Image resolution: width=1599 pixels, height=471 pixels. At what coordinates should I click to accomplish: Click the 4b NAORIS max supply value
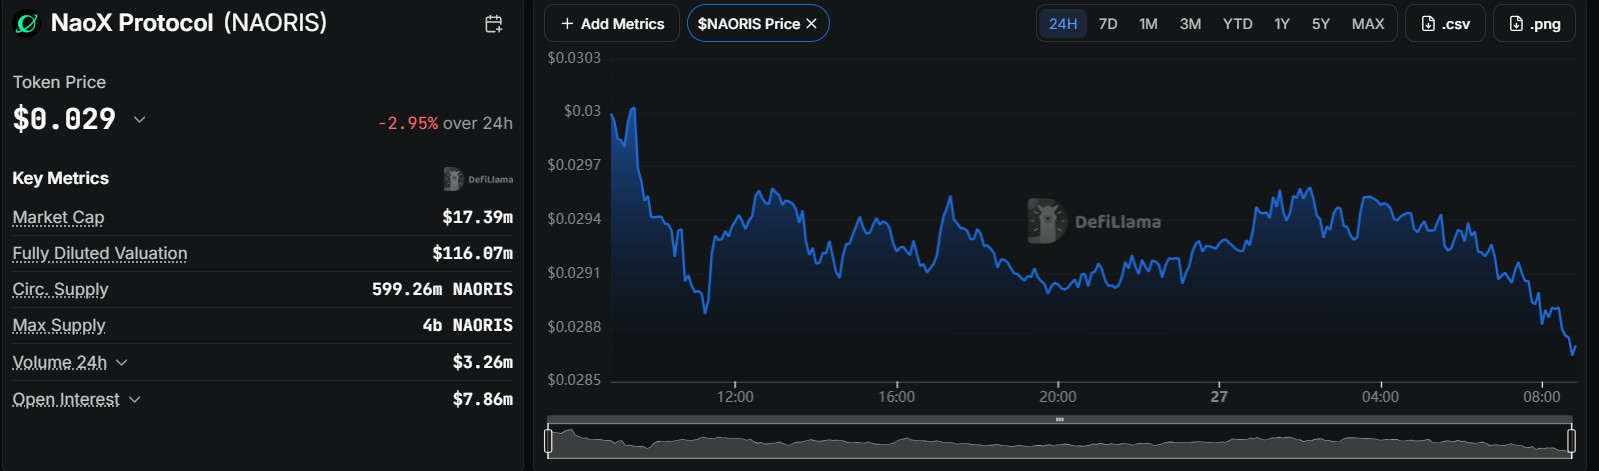(468, 325)
